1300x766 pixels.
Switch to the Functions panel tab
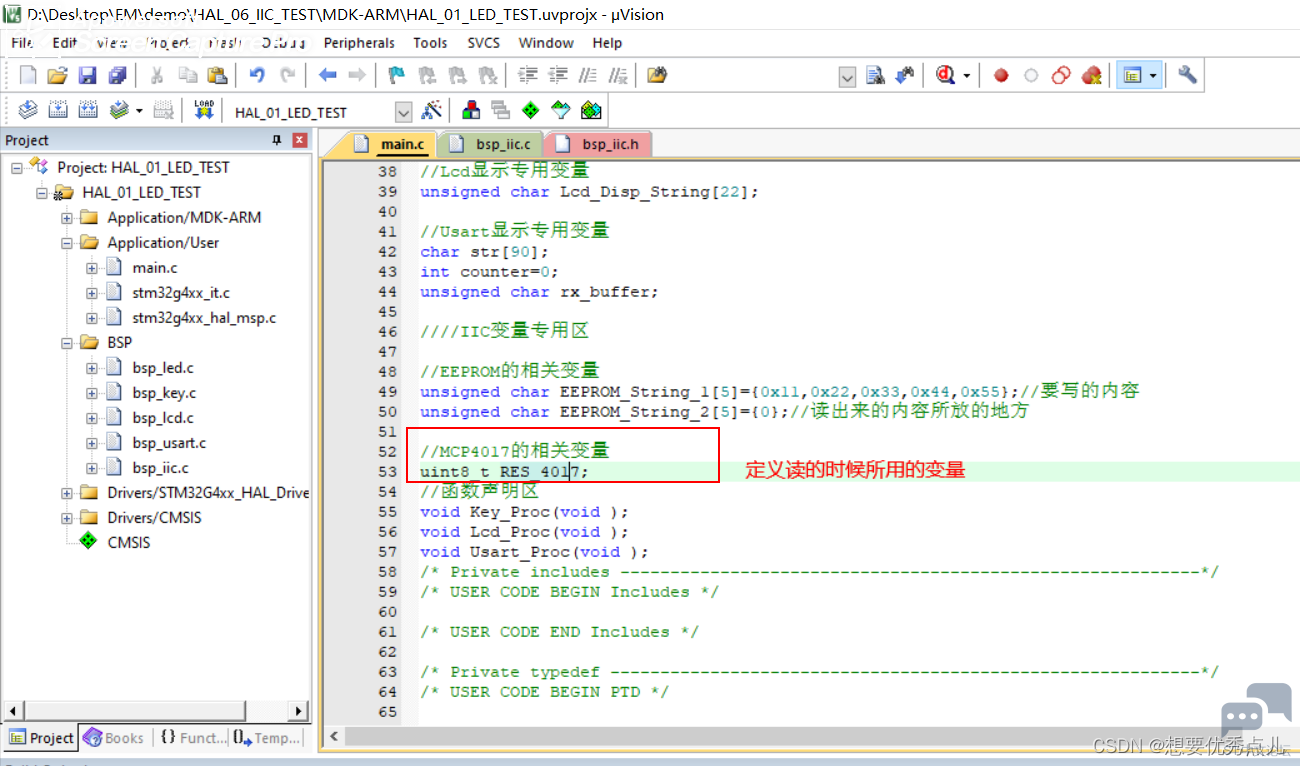[x=193, y=738]
